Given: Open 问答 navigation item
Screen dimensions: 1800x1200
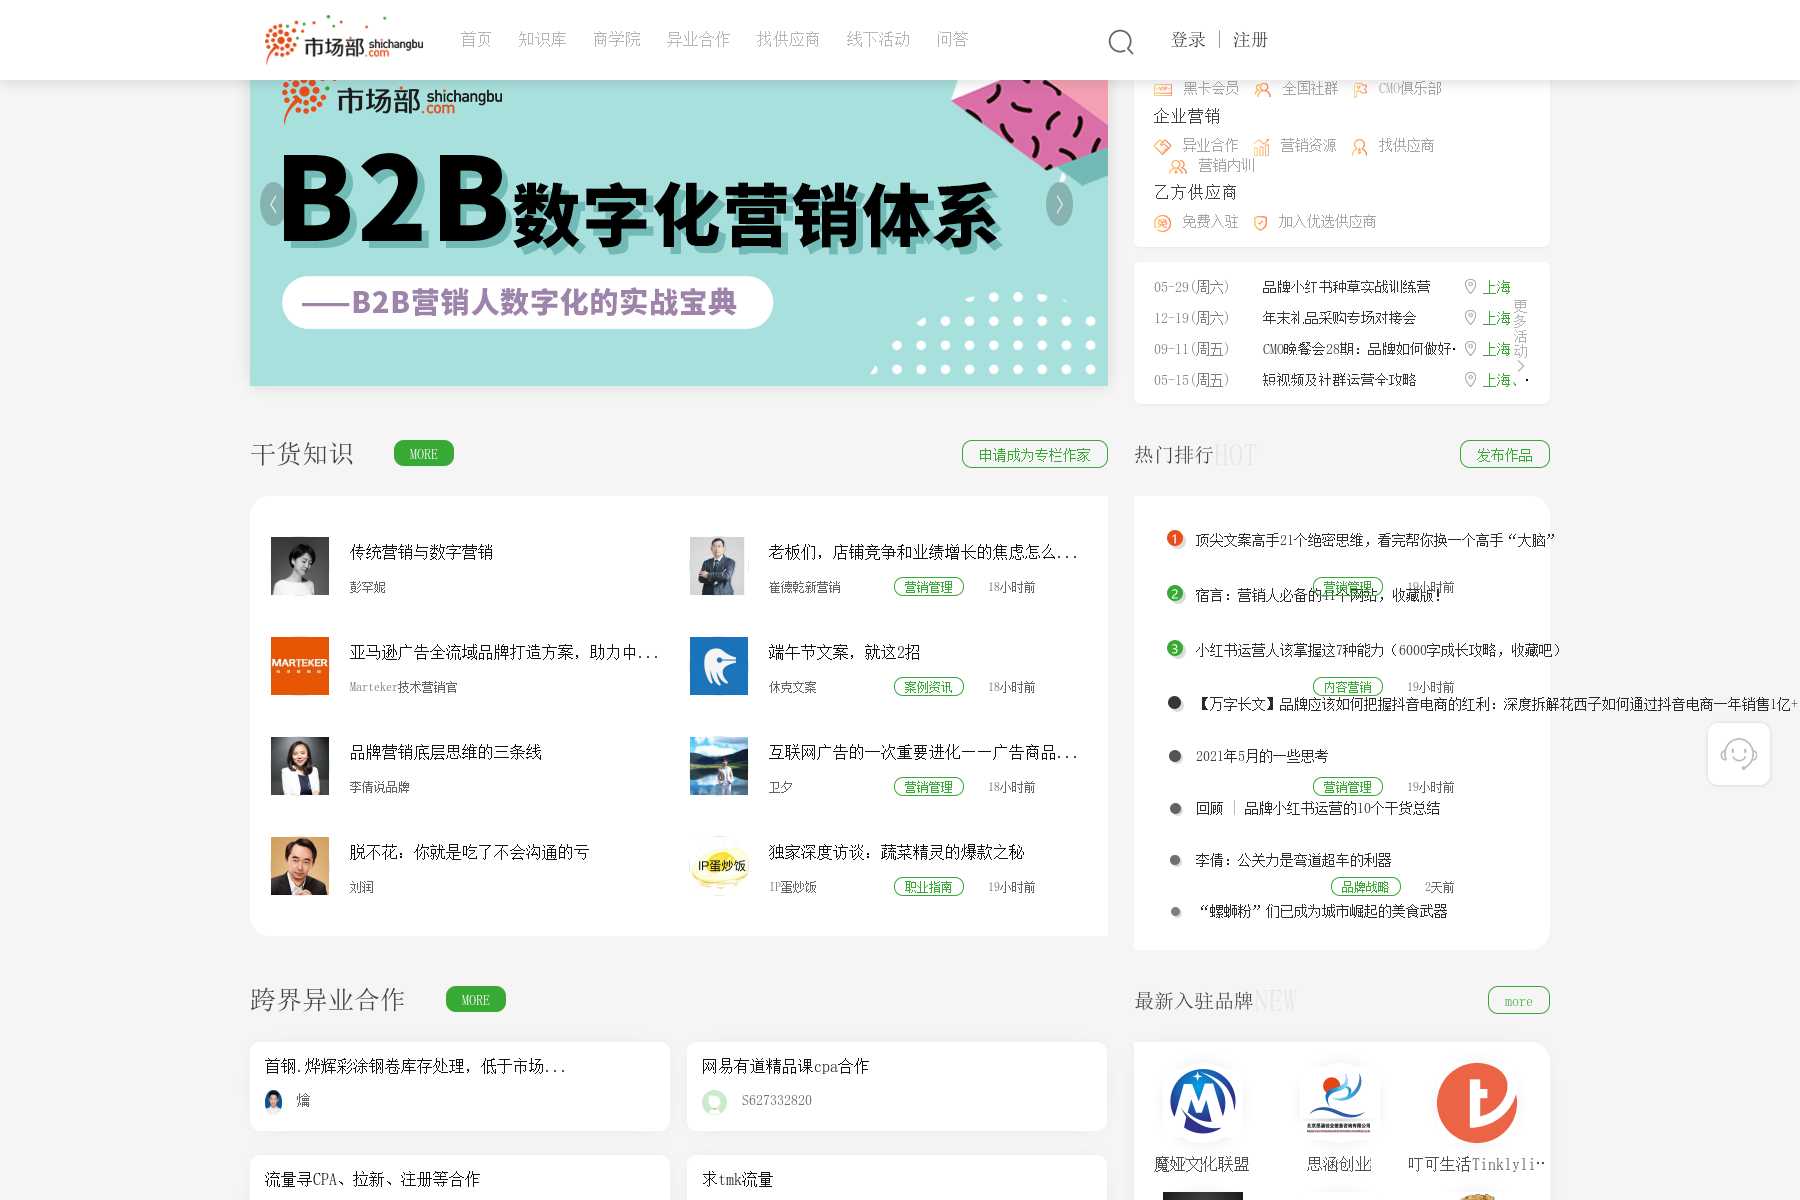Looking at the screenshot, I should pyautogui.click(x=952, y=40).
